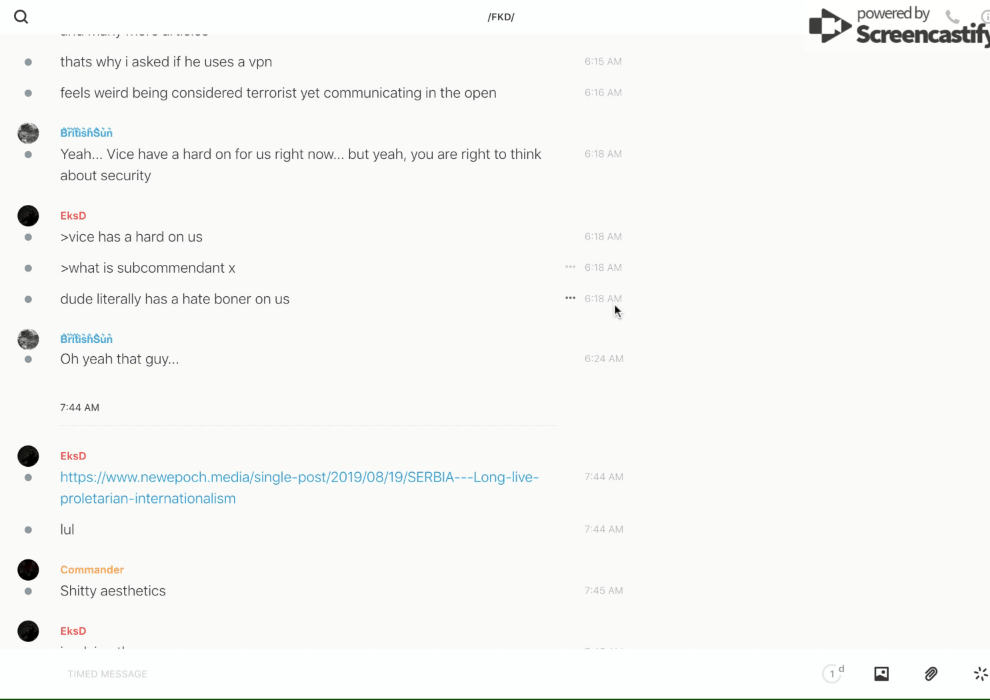Toggle the 1-day timed message timer
Viewport: 990px width, 700px height.
coord(833,674)
